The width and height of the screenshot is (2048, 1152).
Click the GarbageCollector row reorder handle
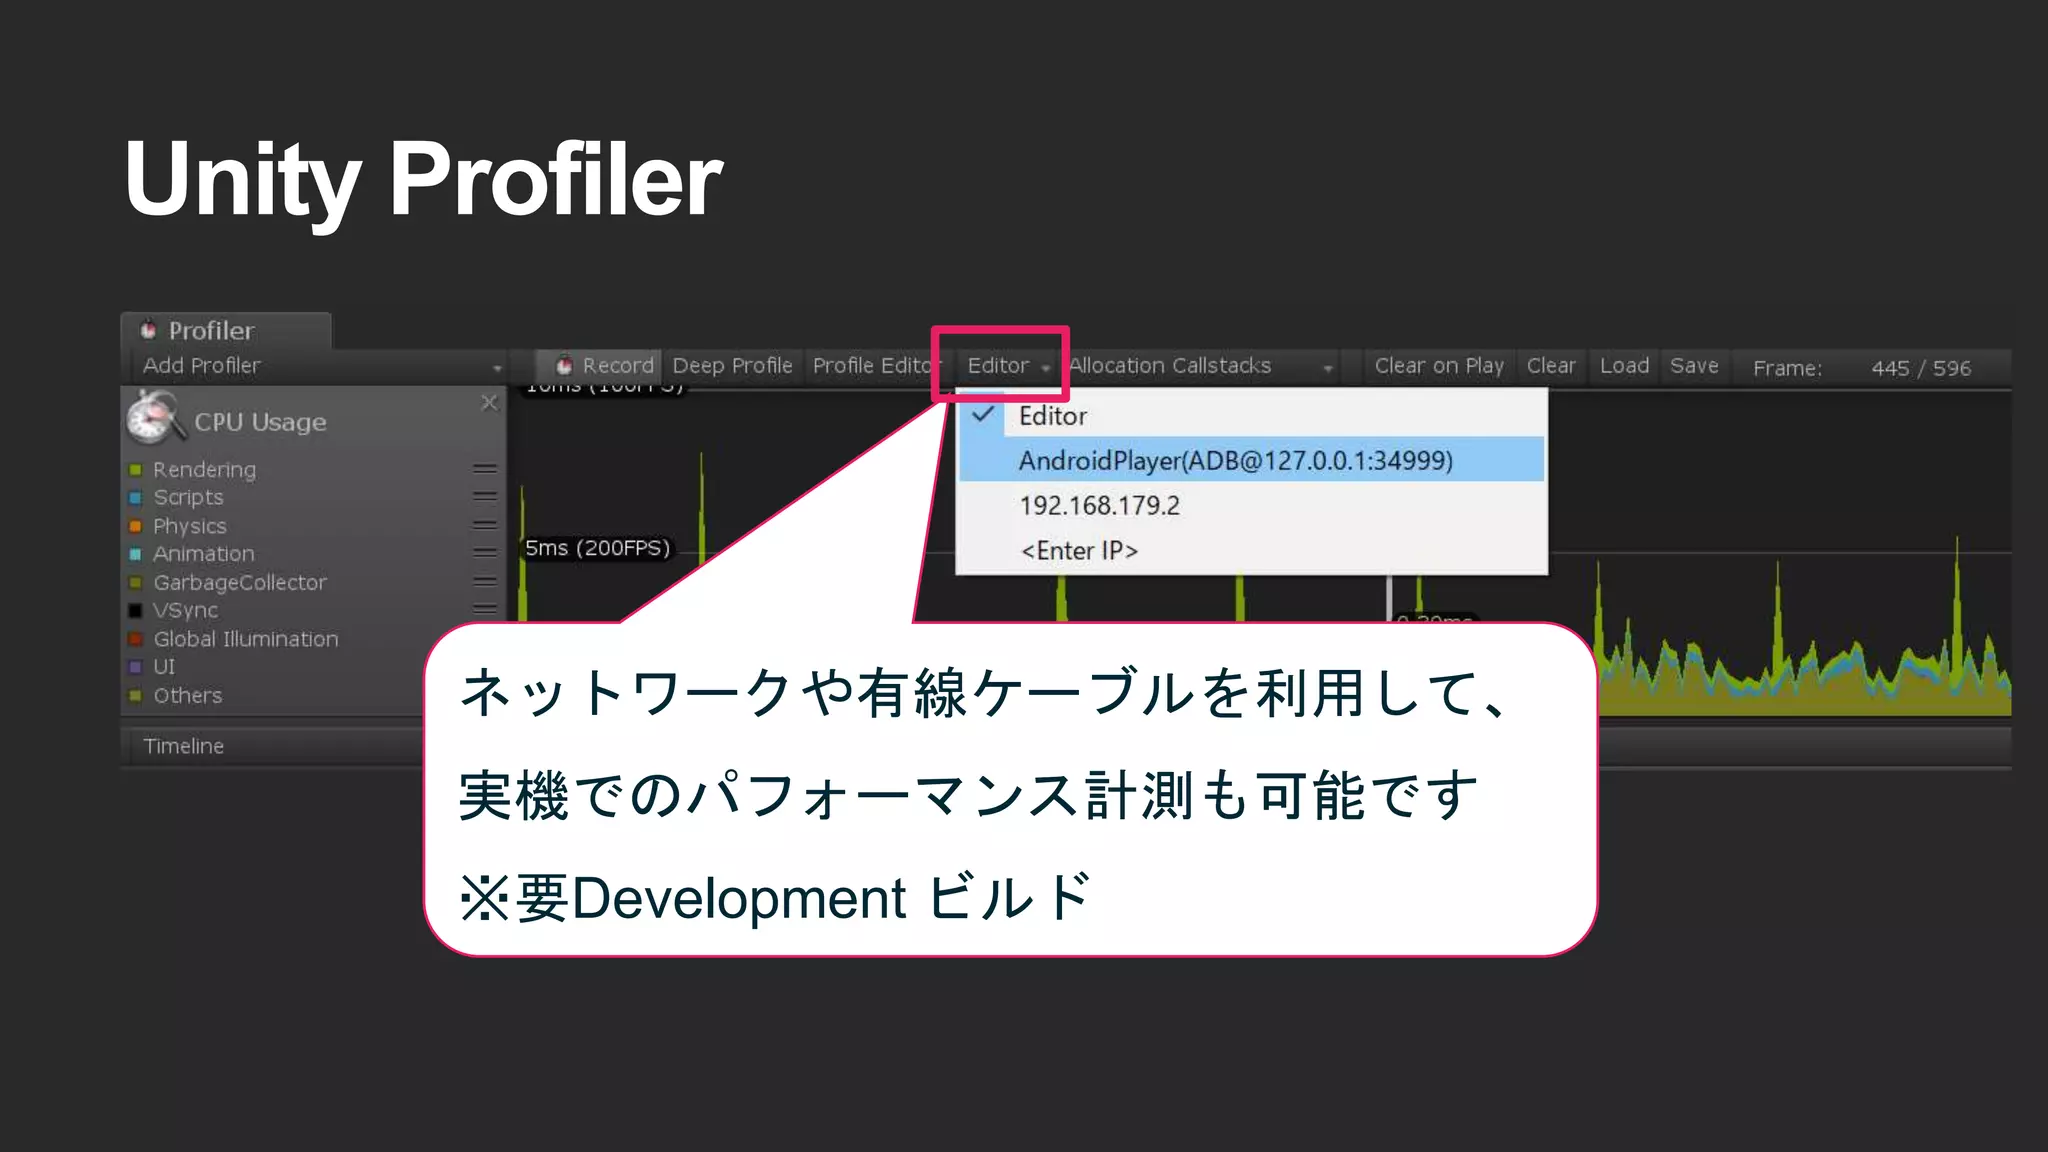[x=485, y=581]
